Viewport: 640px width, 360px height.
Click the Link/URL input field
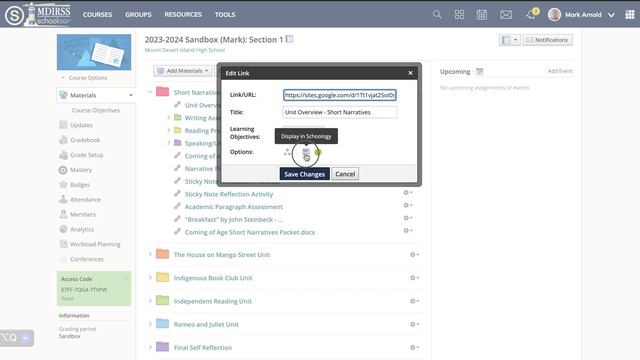[x=340, y=95]
